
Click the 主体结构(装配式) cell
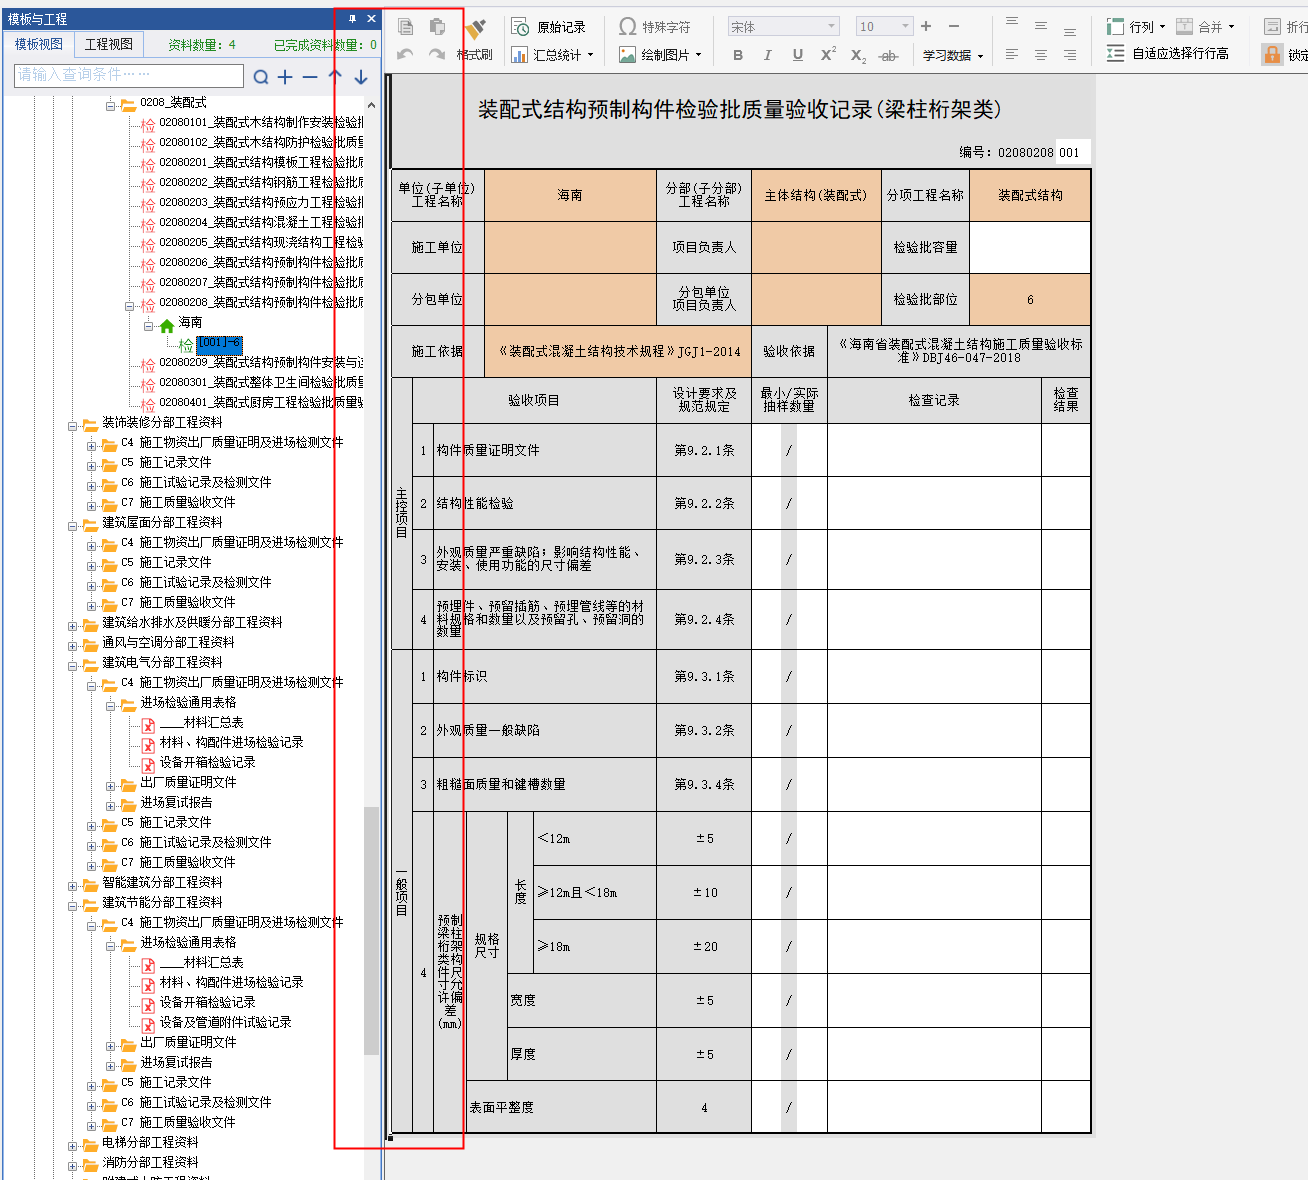816,195
